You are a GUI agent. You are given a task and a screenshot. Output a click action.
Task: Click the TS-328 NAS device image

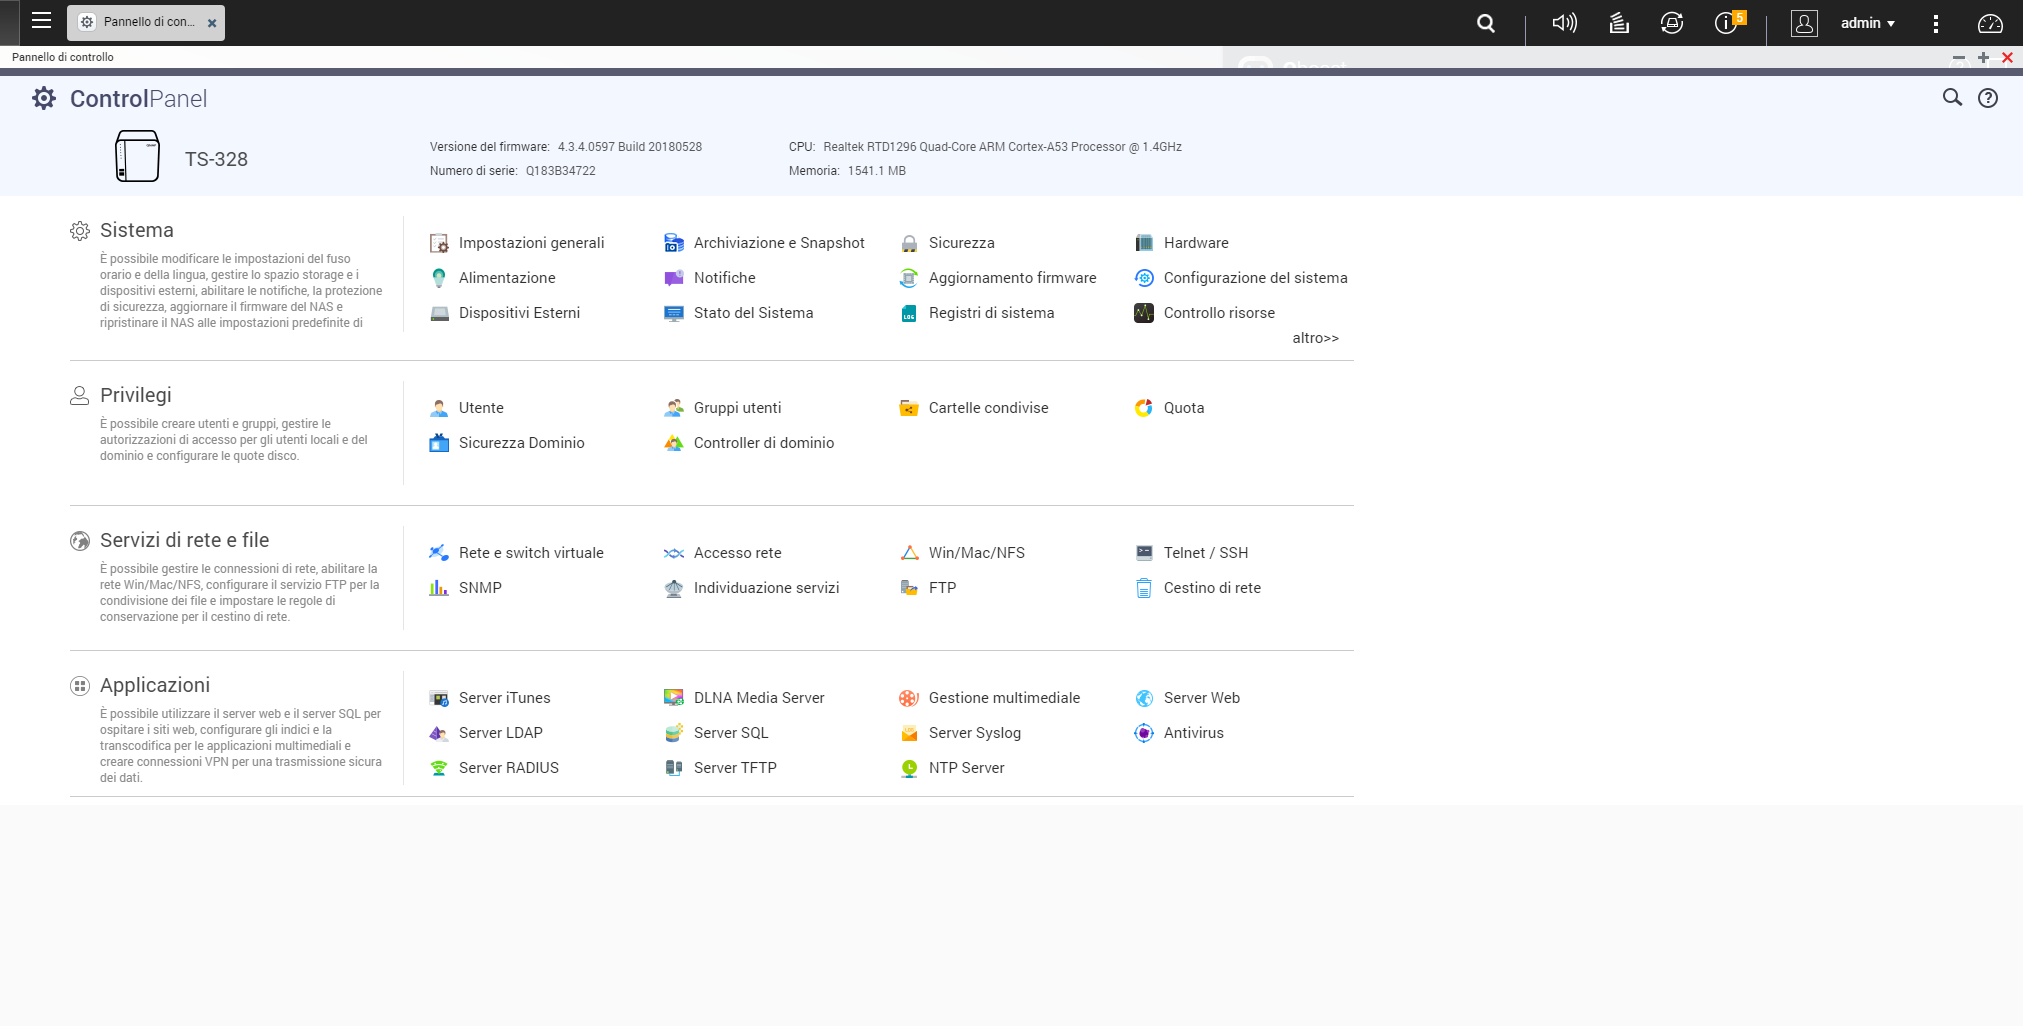(x=137, y=156)
